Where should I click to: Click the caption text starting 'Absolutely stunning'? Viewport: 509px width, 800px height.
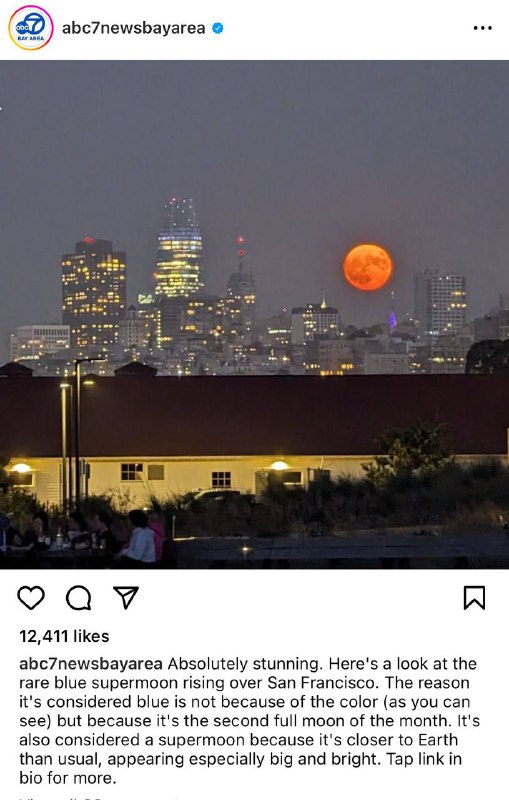point(249,720)
